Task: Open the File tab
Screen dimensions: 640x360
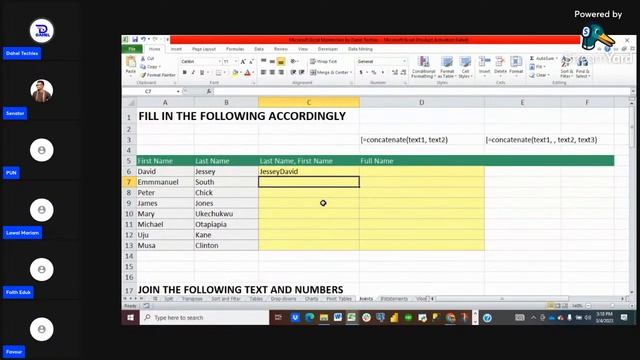Action: click(132, 49)
